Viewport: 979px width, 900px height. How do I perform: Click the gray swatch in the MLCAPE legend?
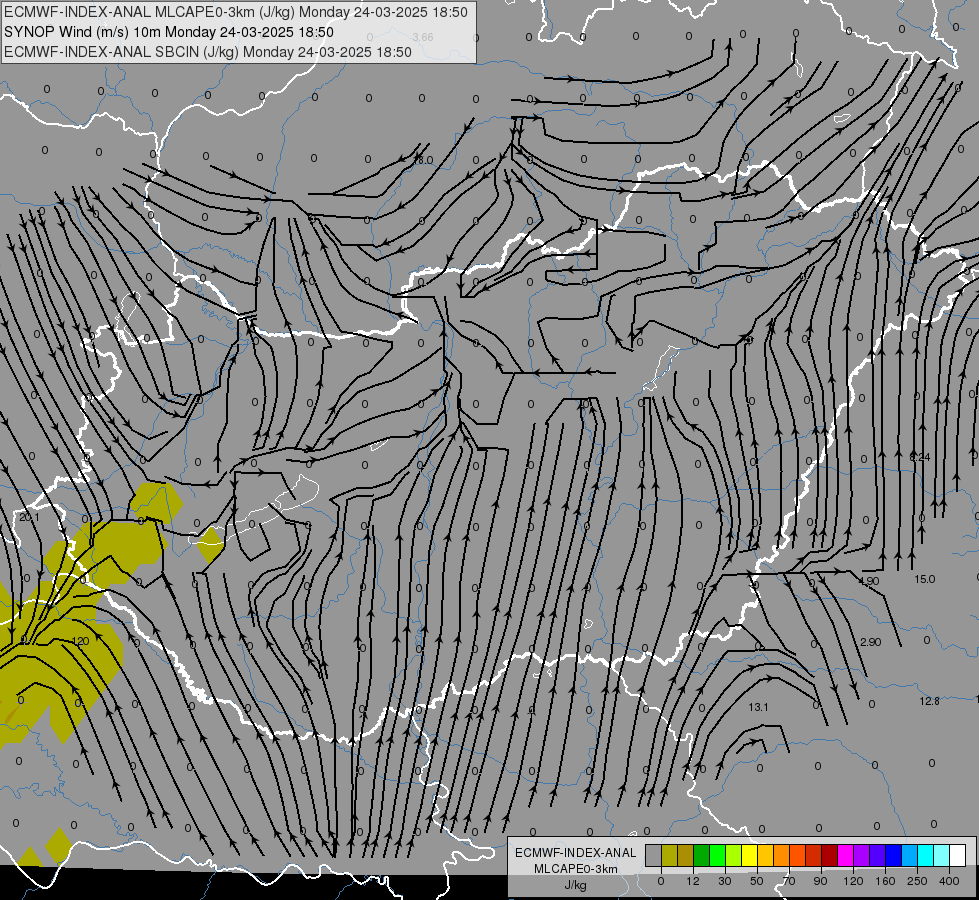tap(654, 856)
